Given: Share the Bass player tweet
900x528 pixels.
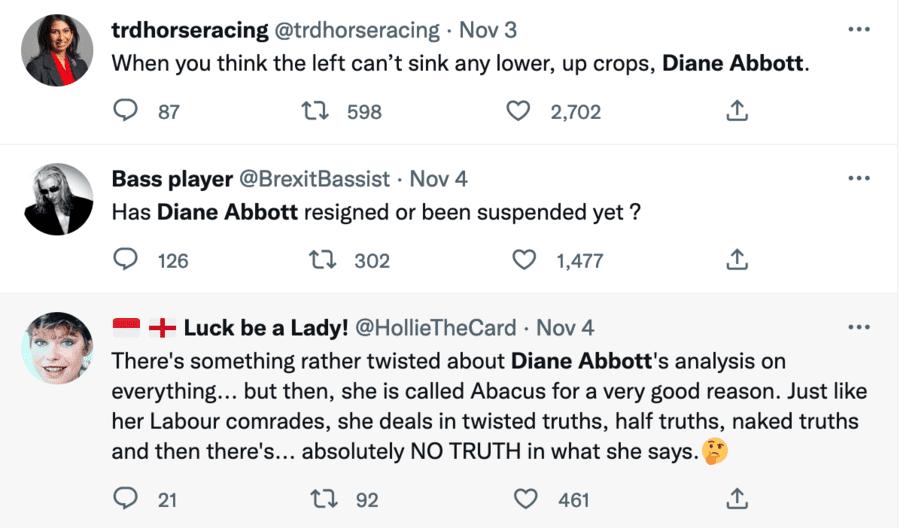Looking at the screenshot, I should [x=737, y=260].
